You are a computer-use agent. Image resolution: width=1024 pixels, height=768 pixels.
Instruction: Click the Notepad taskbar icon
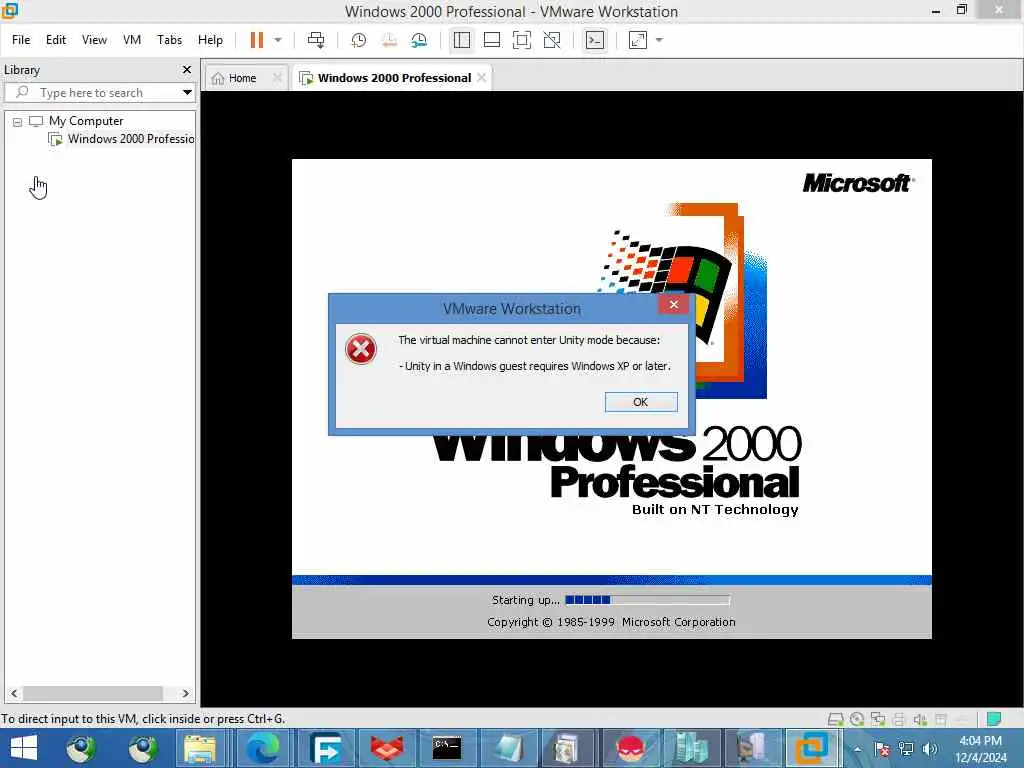(507, 748)
